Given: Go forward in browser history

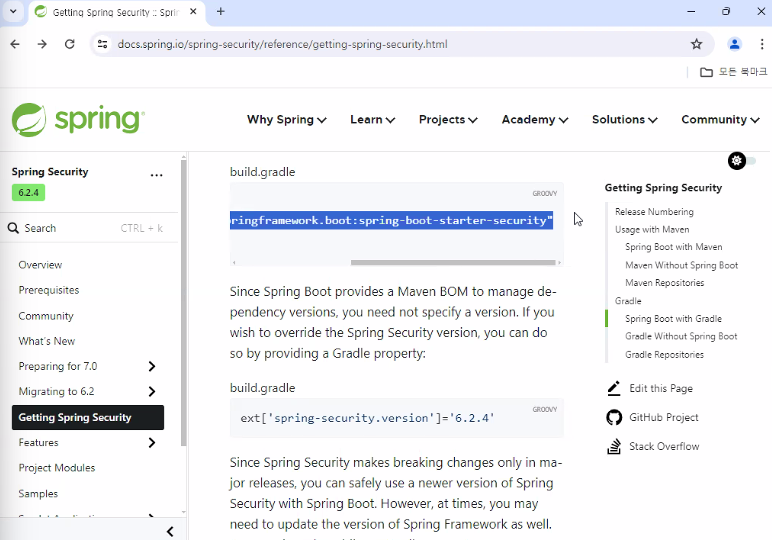Looking at the screenshot, I should [x=42, y=44].
